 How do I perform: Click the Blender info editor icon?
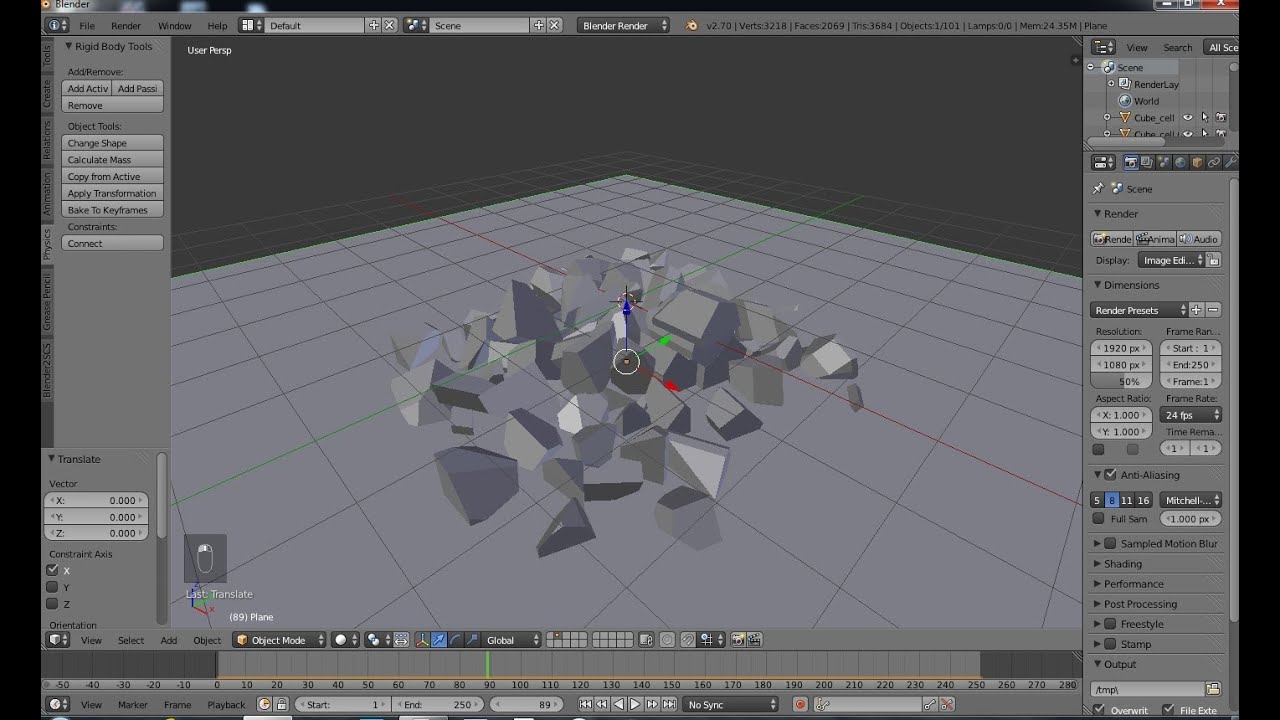click(x=58, y=25)
